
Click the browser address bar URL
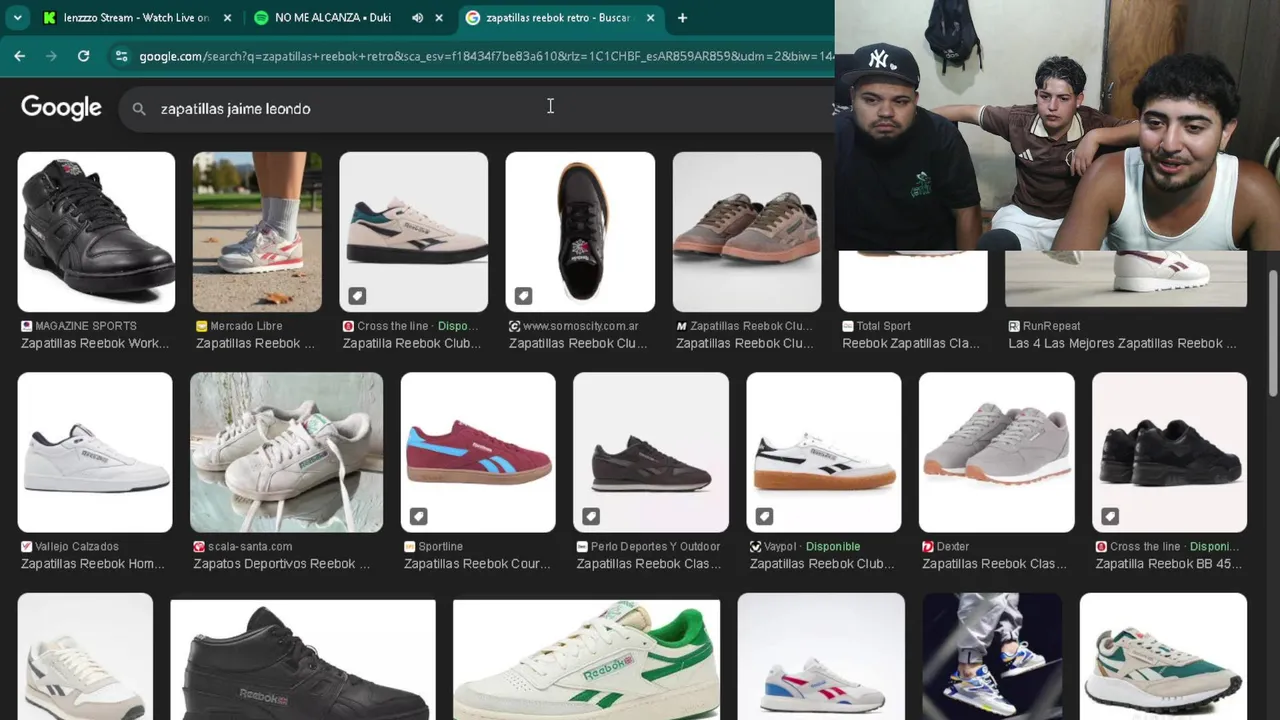(x=485, y=56)
